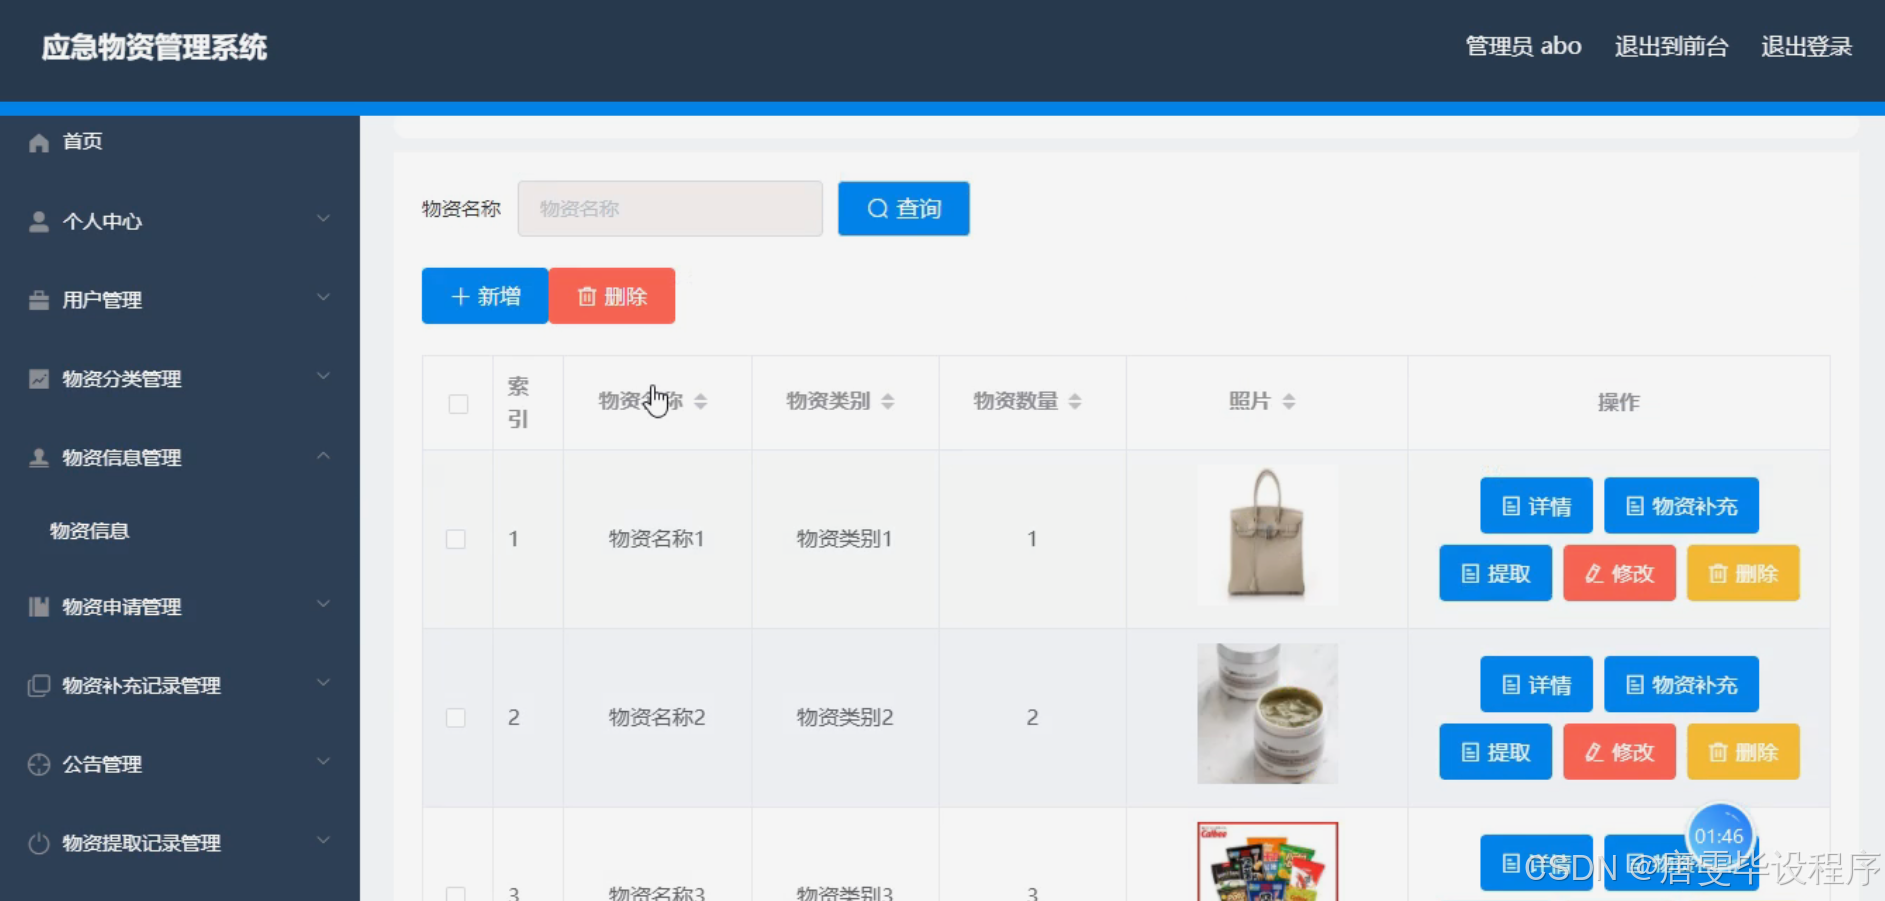Click the icon beside 物资申请管理
Viewport: 1885px width, 901px height.
[39, 607]
